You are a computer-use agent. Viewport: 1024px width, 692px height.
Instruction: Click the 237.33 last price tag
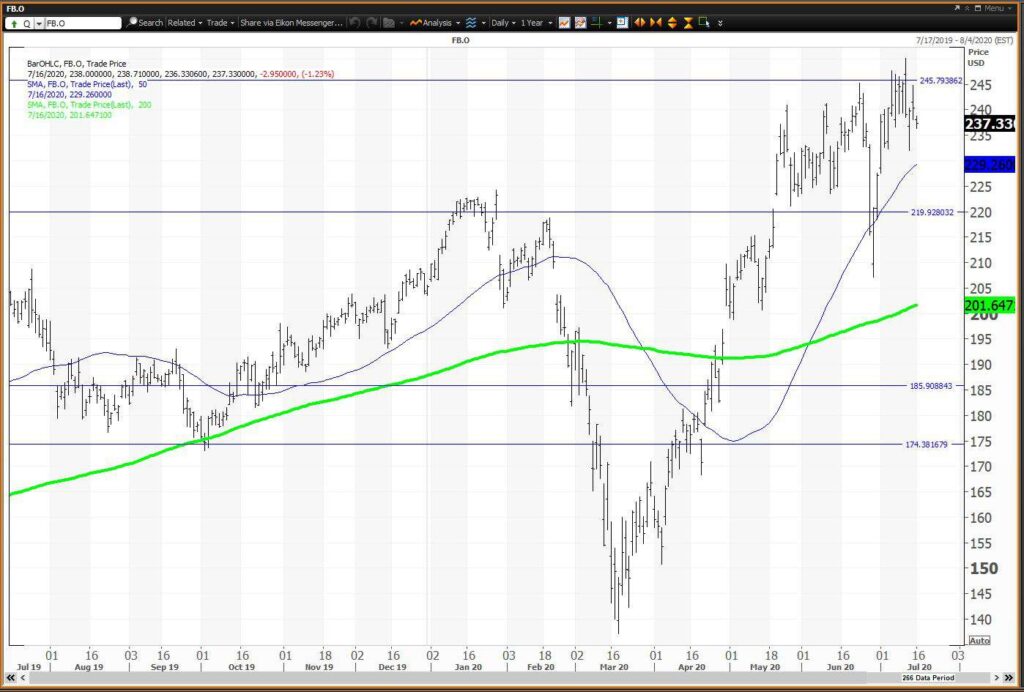click(989, 124)
